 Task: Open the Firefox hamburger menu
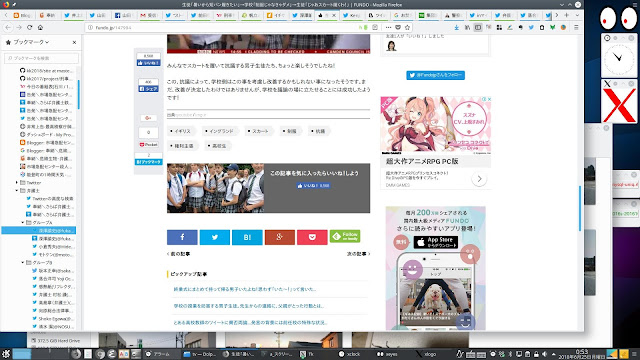coord(576,27)
